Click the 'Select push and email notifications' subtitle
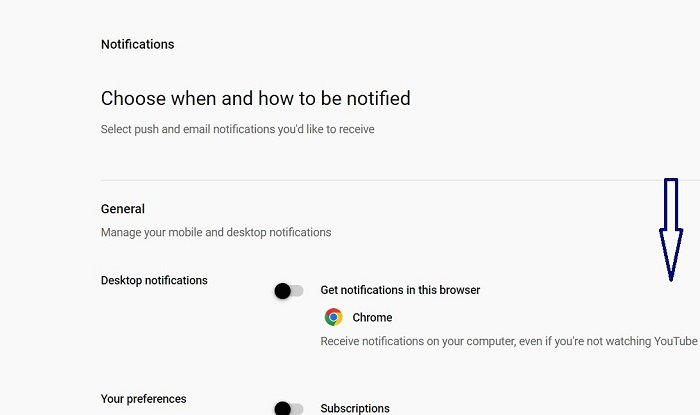This screenshot has width=700, height=415. [x=237, y=129]
